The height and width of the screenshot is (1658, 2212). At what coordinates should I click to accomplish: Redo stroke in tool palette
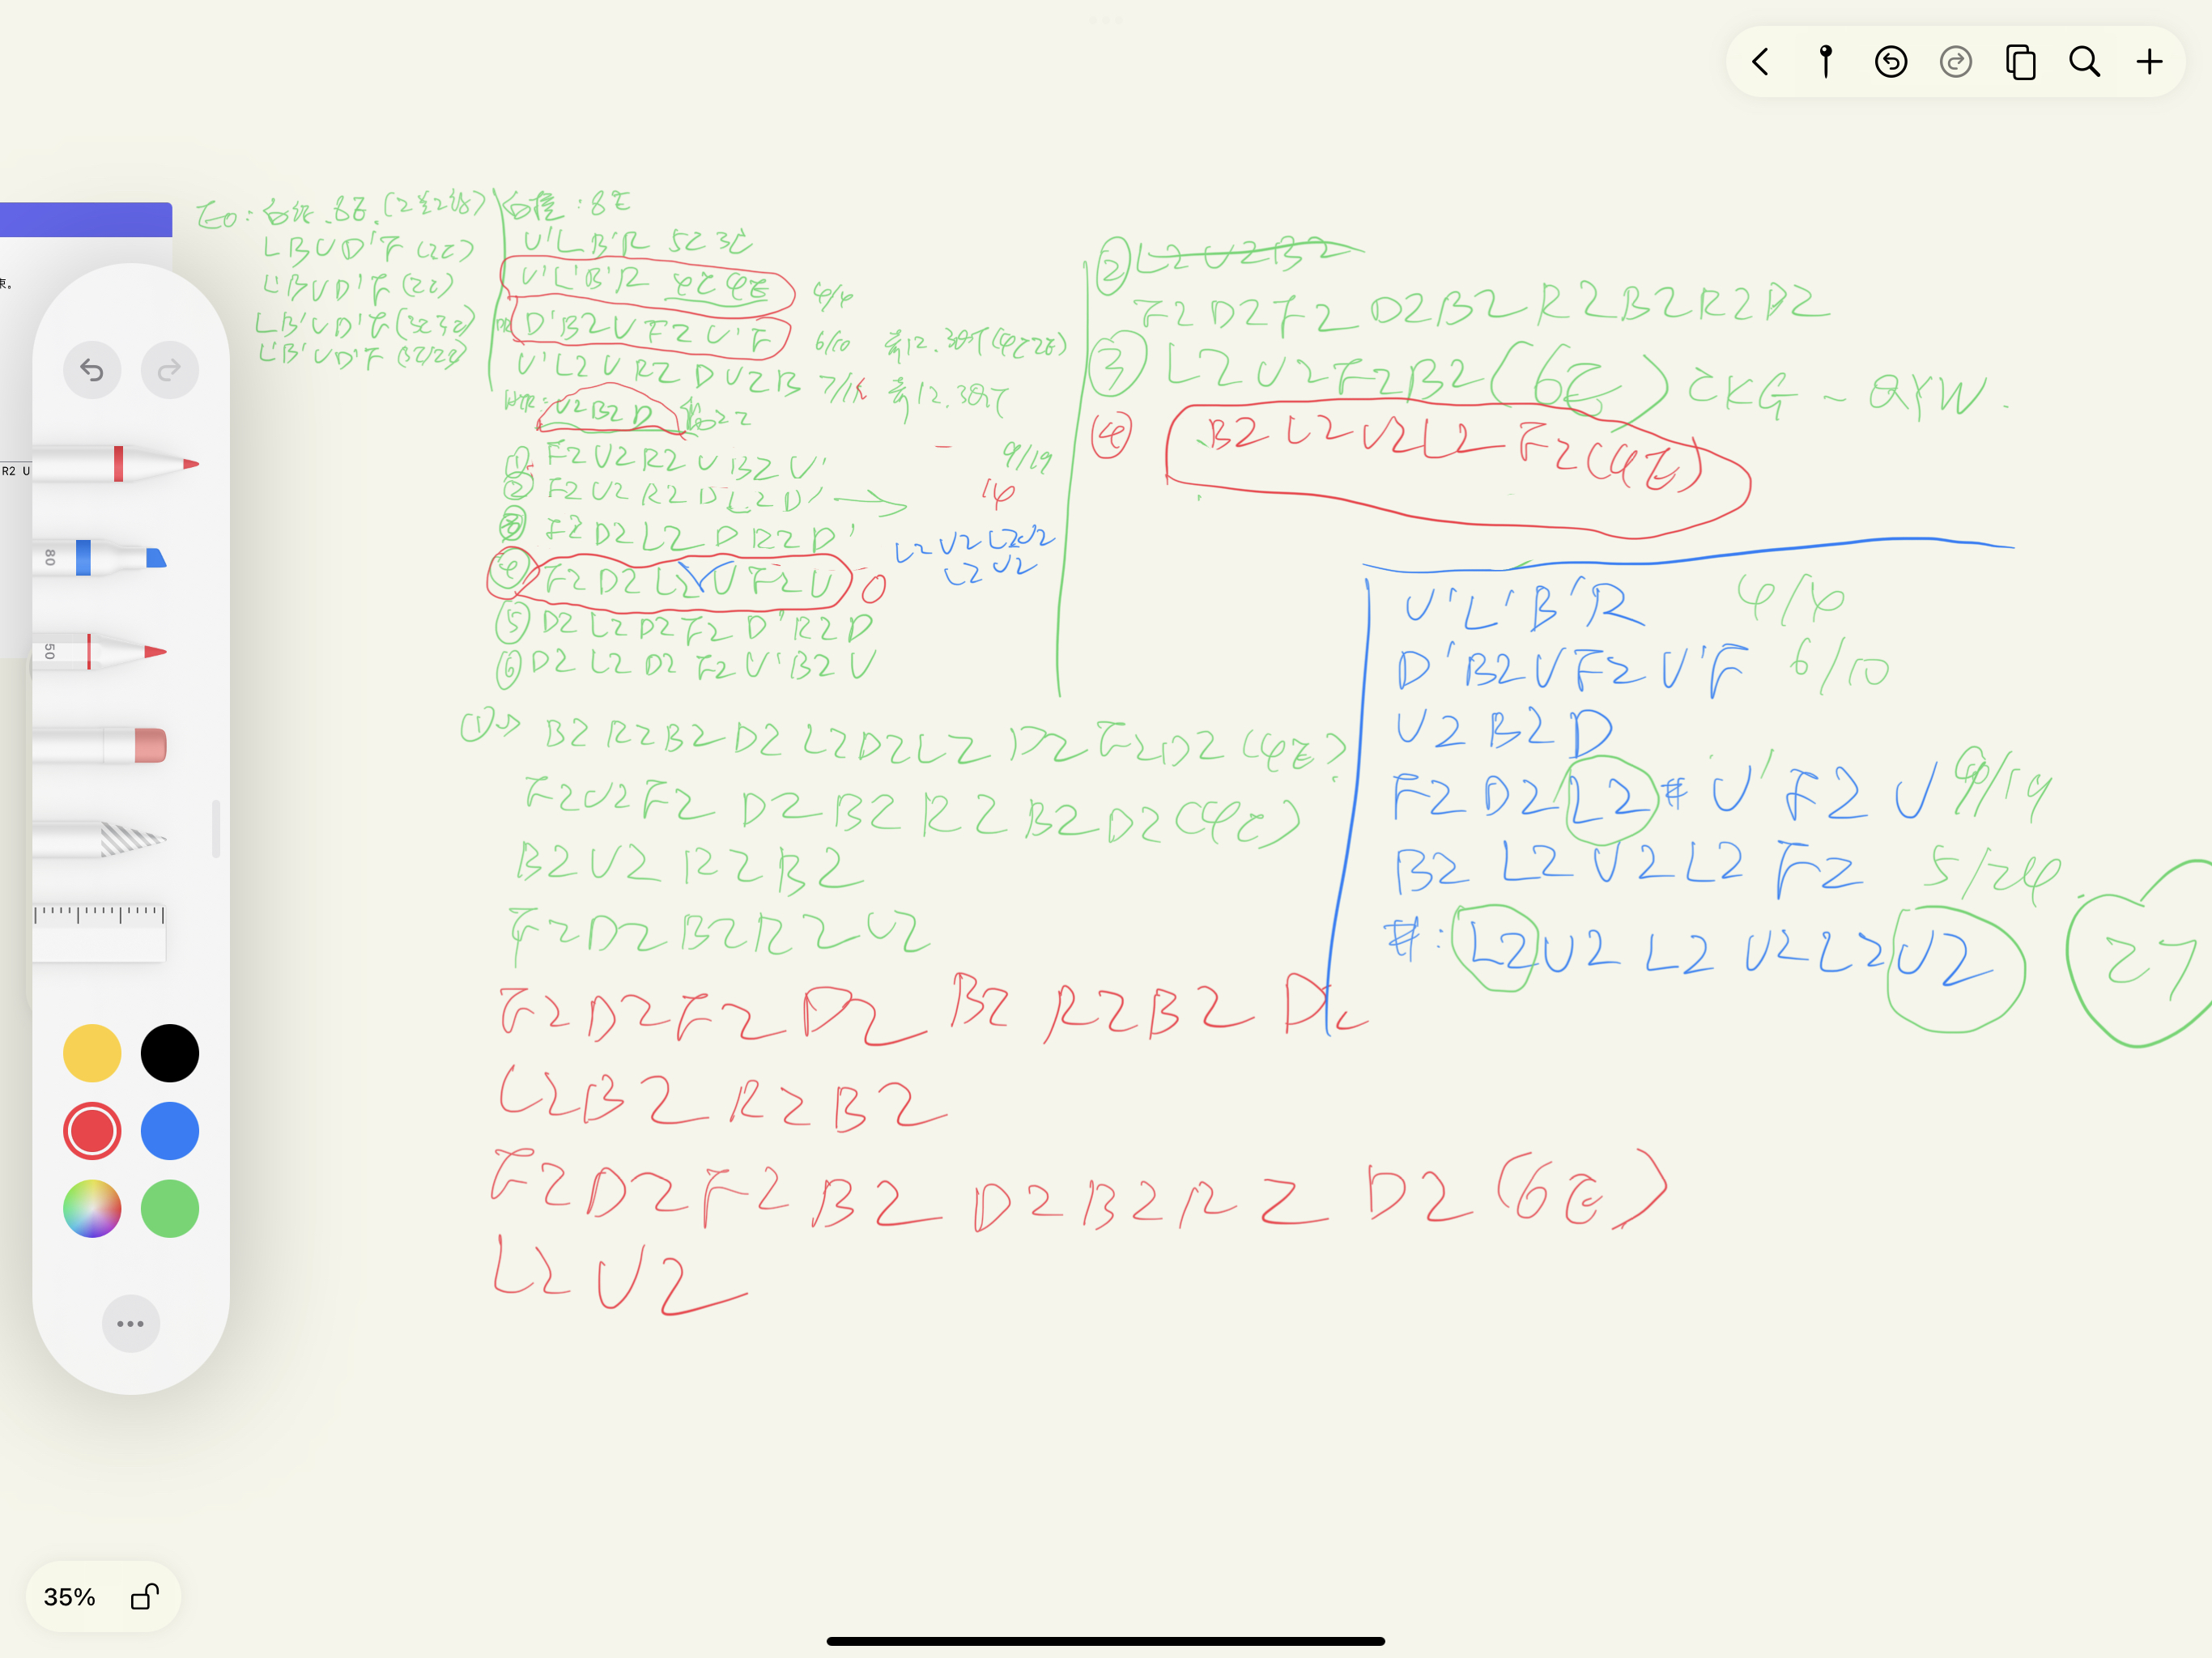169,370
